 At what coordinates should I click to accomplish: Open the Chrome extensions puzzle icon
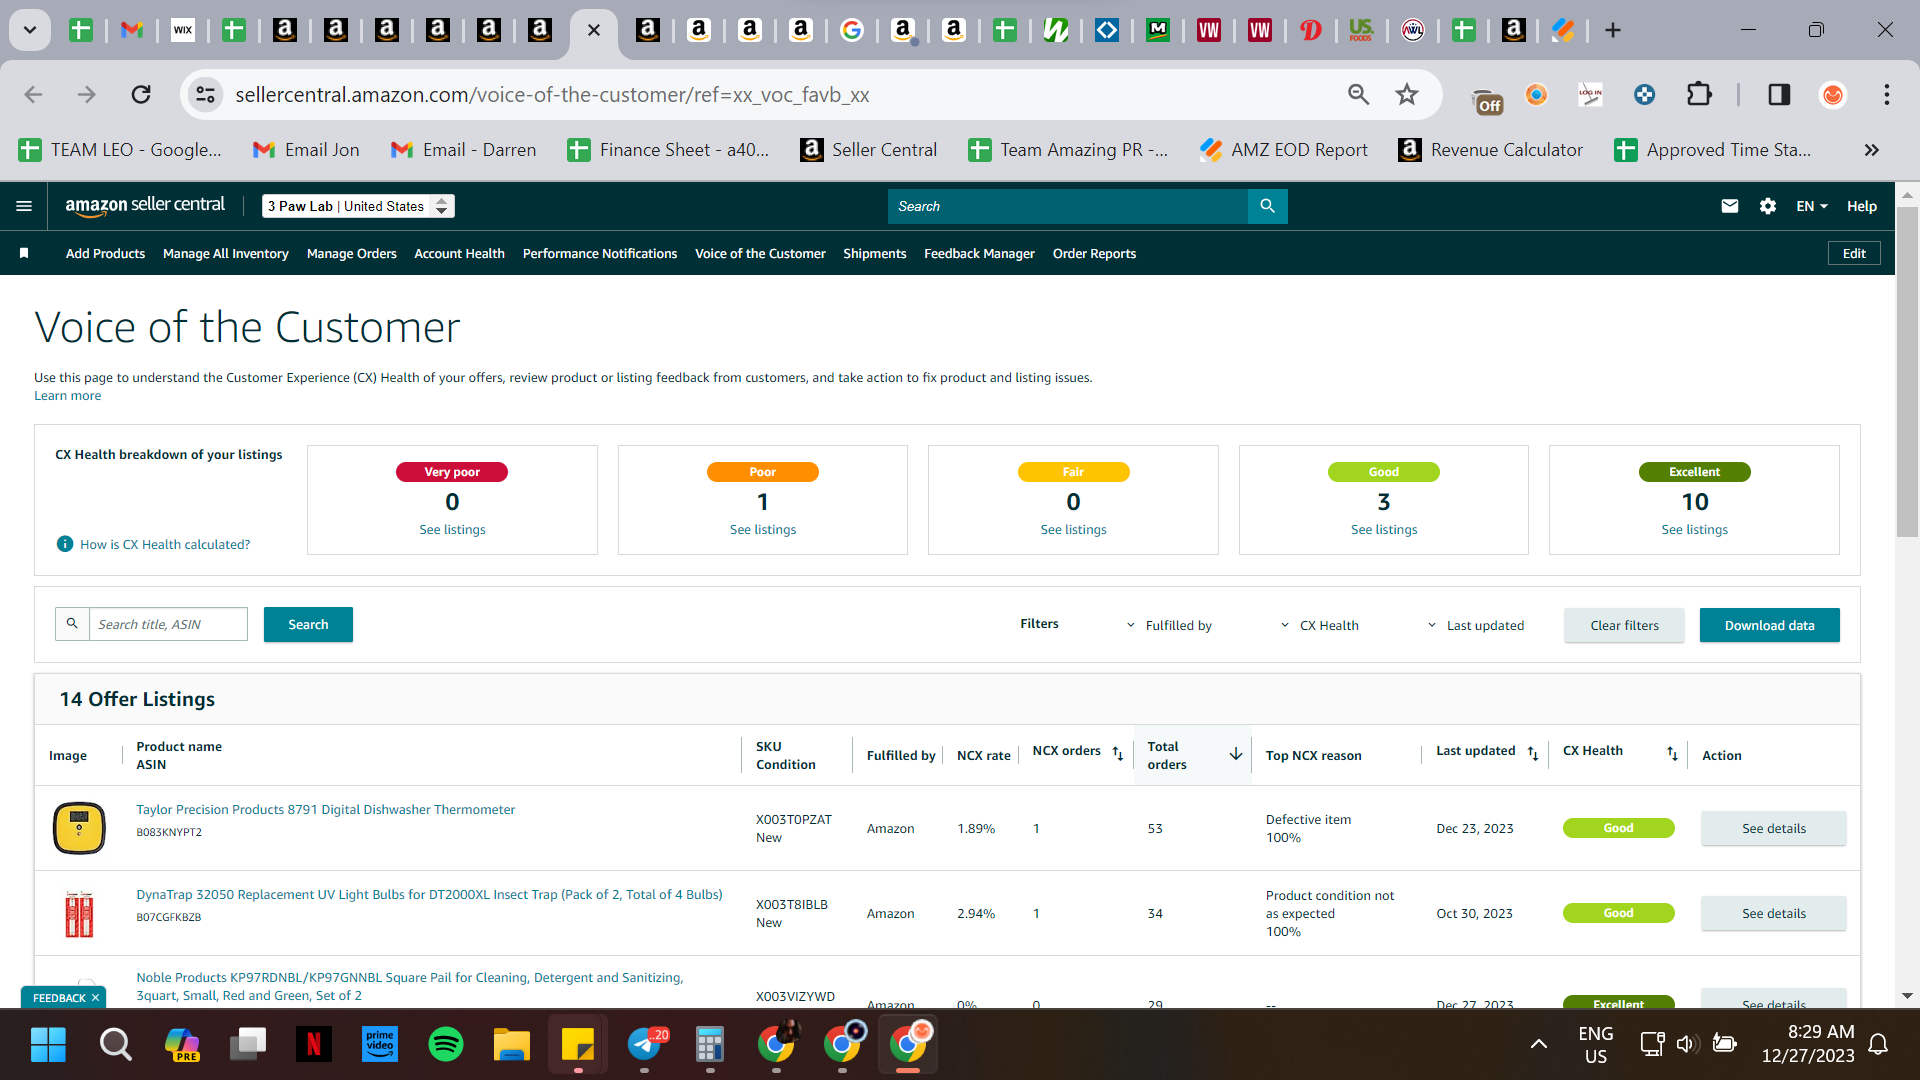1698,95
